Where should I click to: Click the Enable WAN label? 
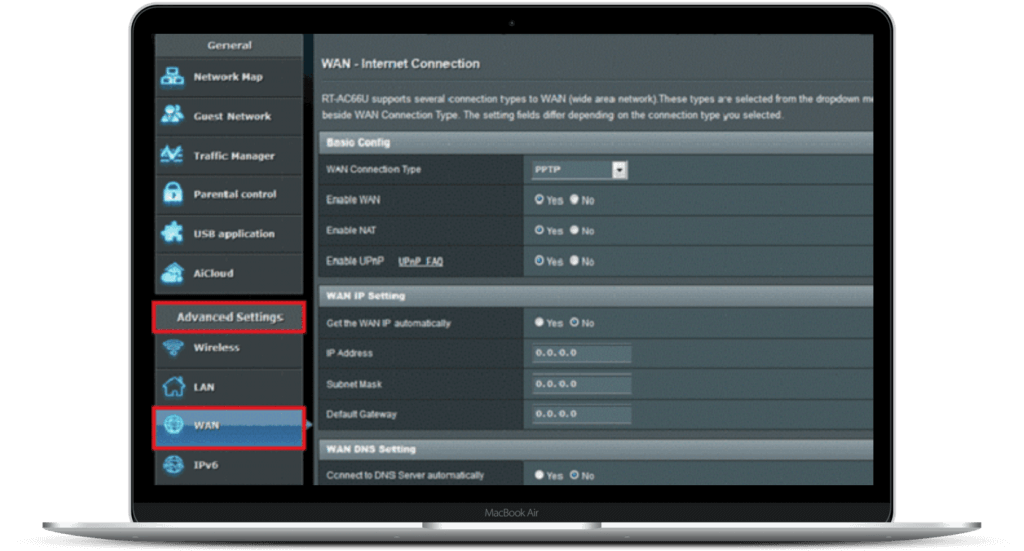353,200
